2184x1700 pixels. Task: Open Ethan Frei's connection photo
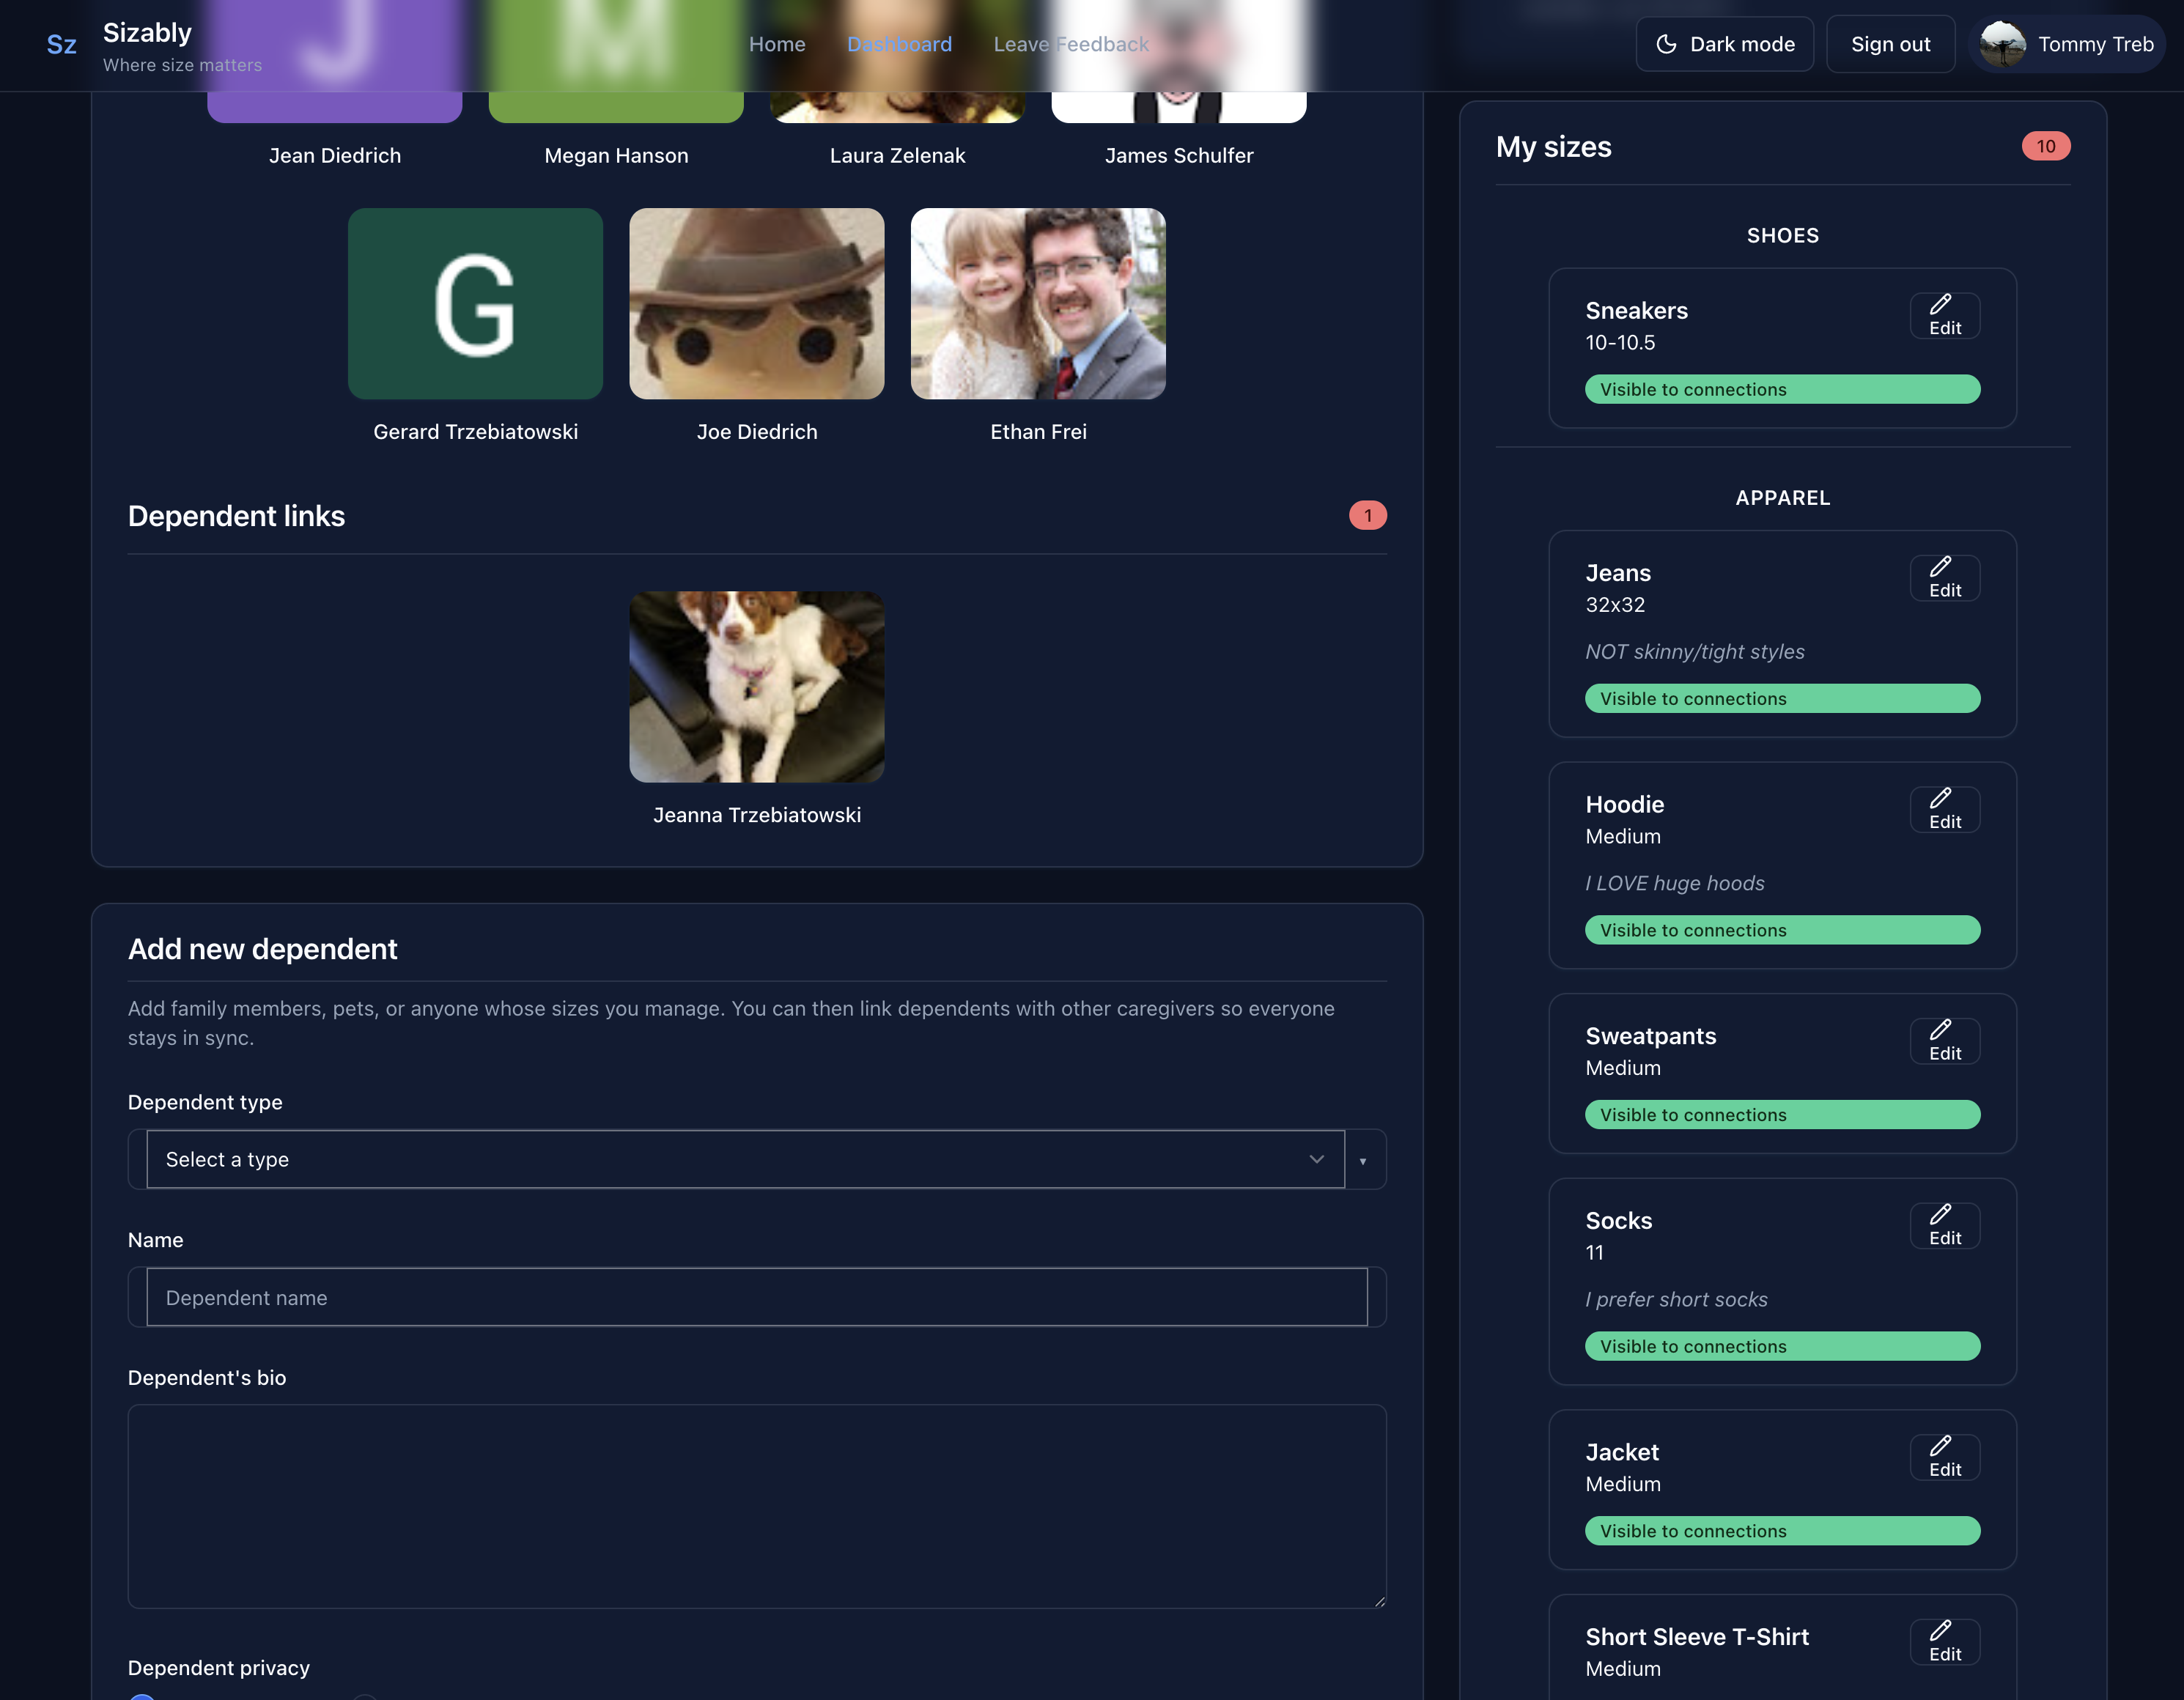pos(1037,304)
